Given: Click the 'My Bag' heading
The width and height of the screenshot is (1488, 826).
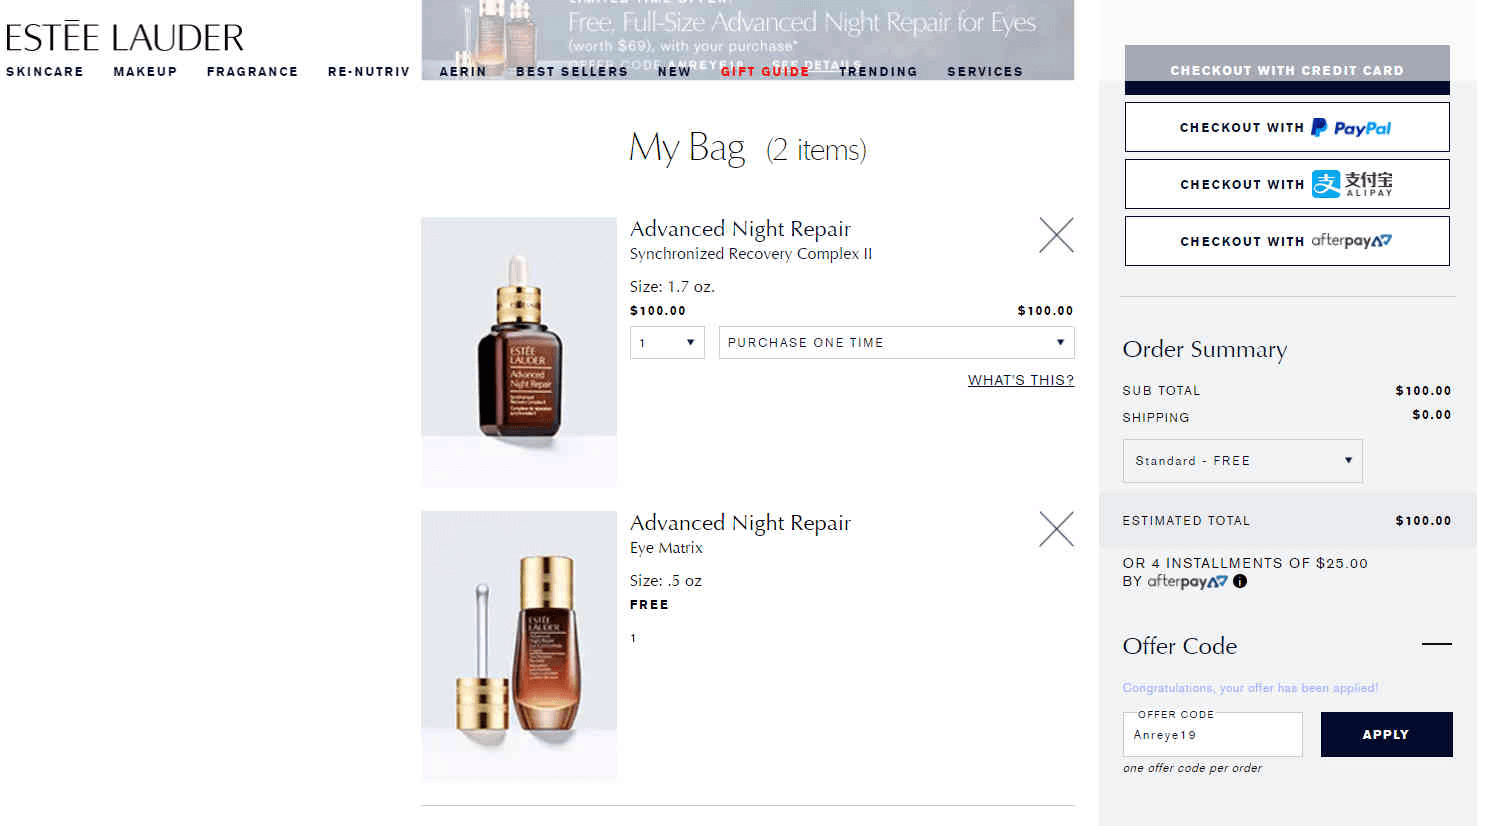Looking at the screenshot, I should point(687,148).
